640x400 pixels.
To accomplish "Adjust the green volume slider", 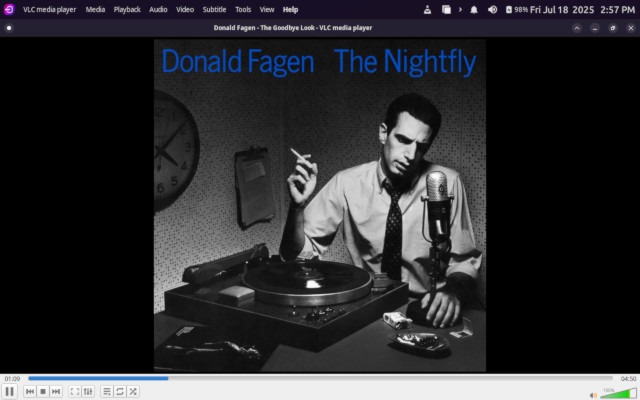I will coord(618,393).
